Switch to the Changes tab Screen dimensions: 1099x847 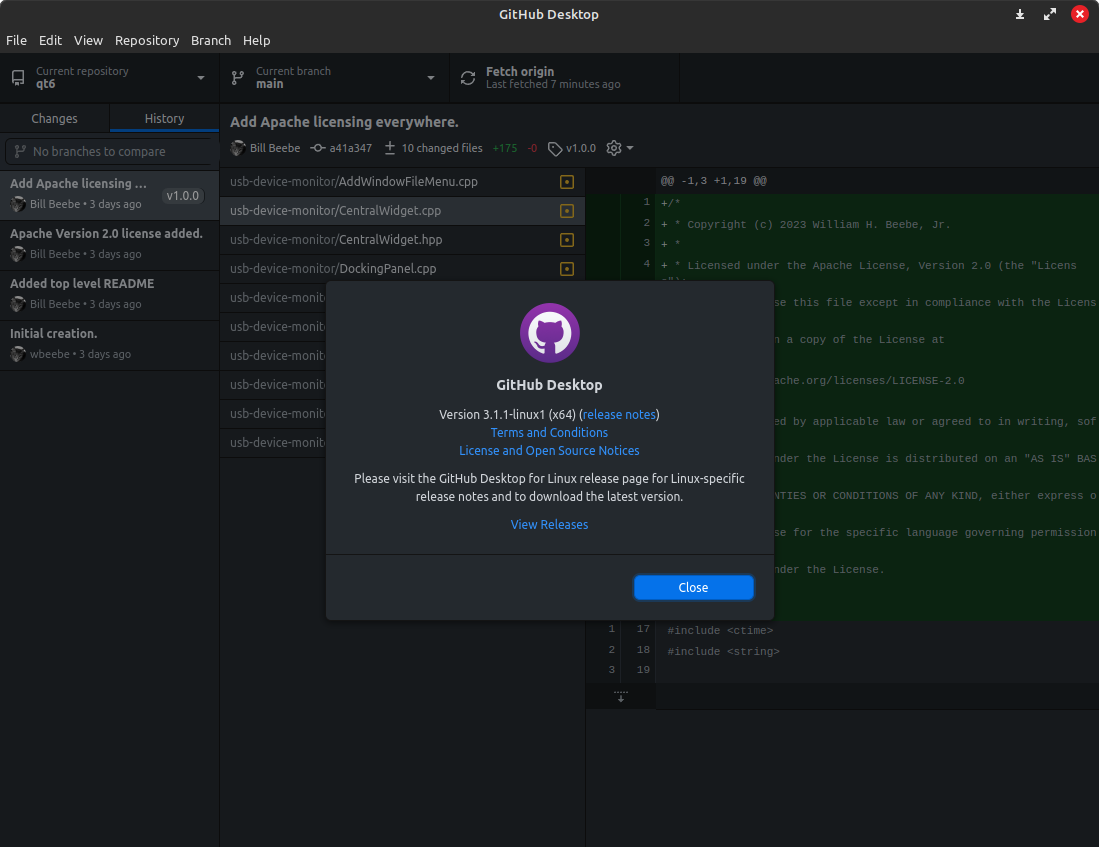click(55, 118)
